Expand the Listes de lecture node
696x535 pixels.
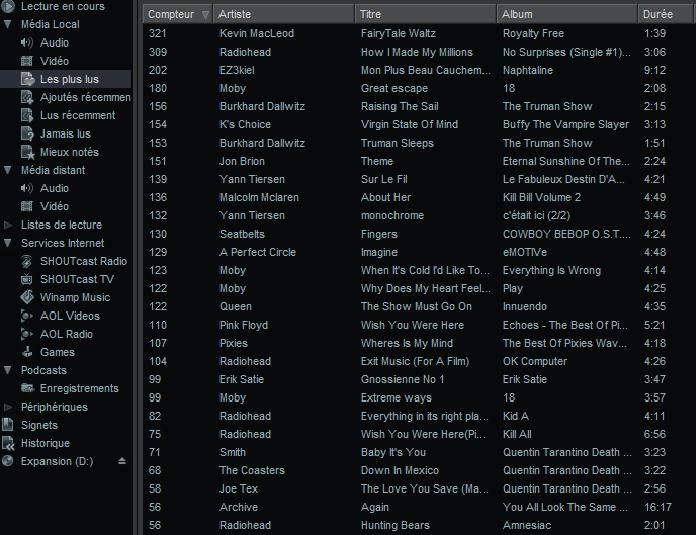coord(8,225)
